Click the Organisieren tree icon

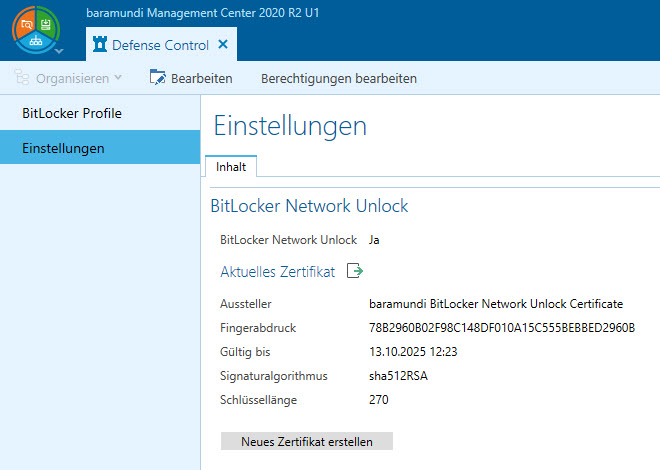click(22, 78)
